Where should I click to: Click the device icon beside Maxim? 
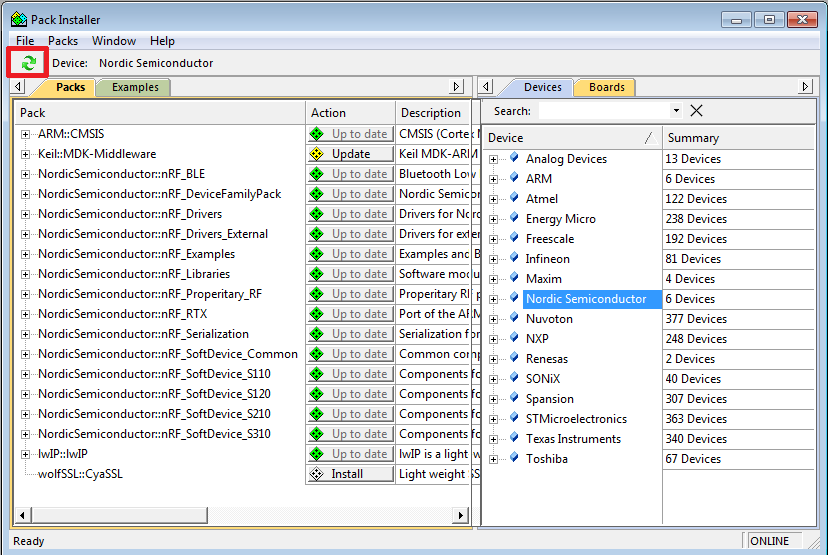[x=514, y=278]
